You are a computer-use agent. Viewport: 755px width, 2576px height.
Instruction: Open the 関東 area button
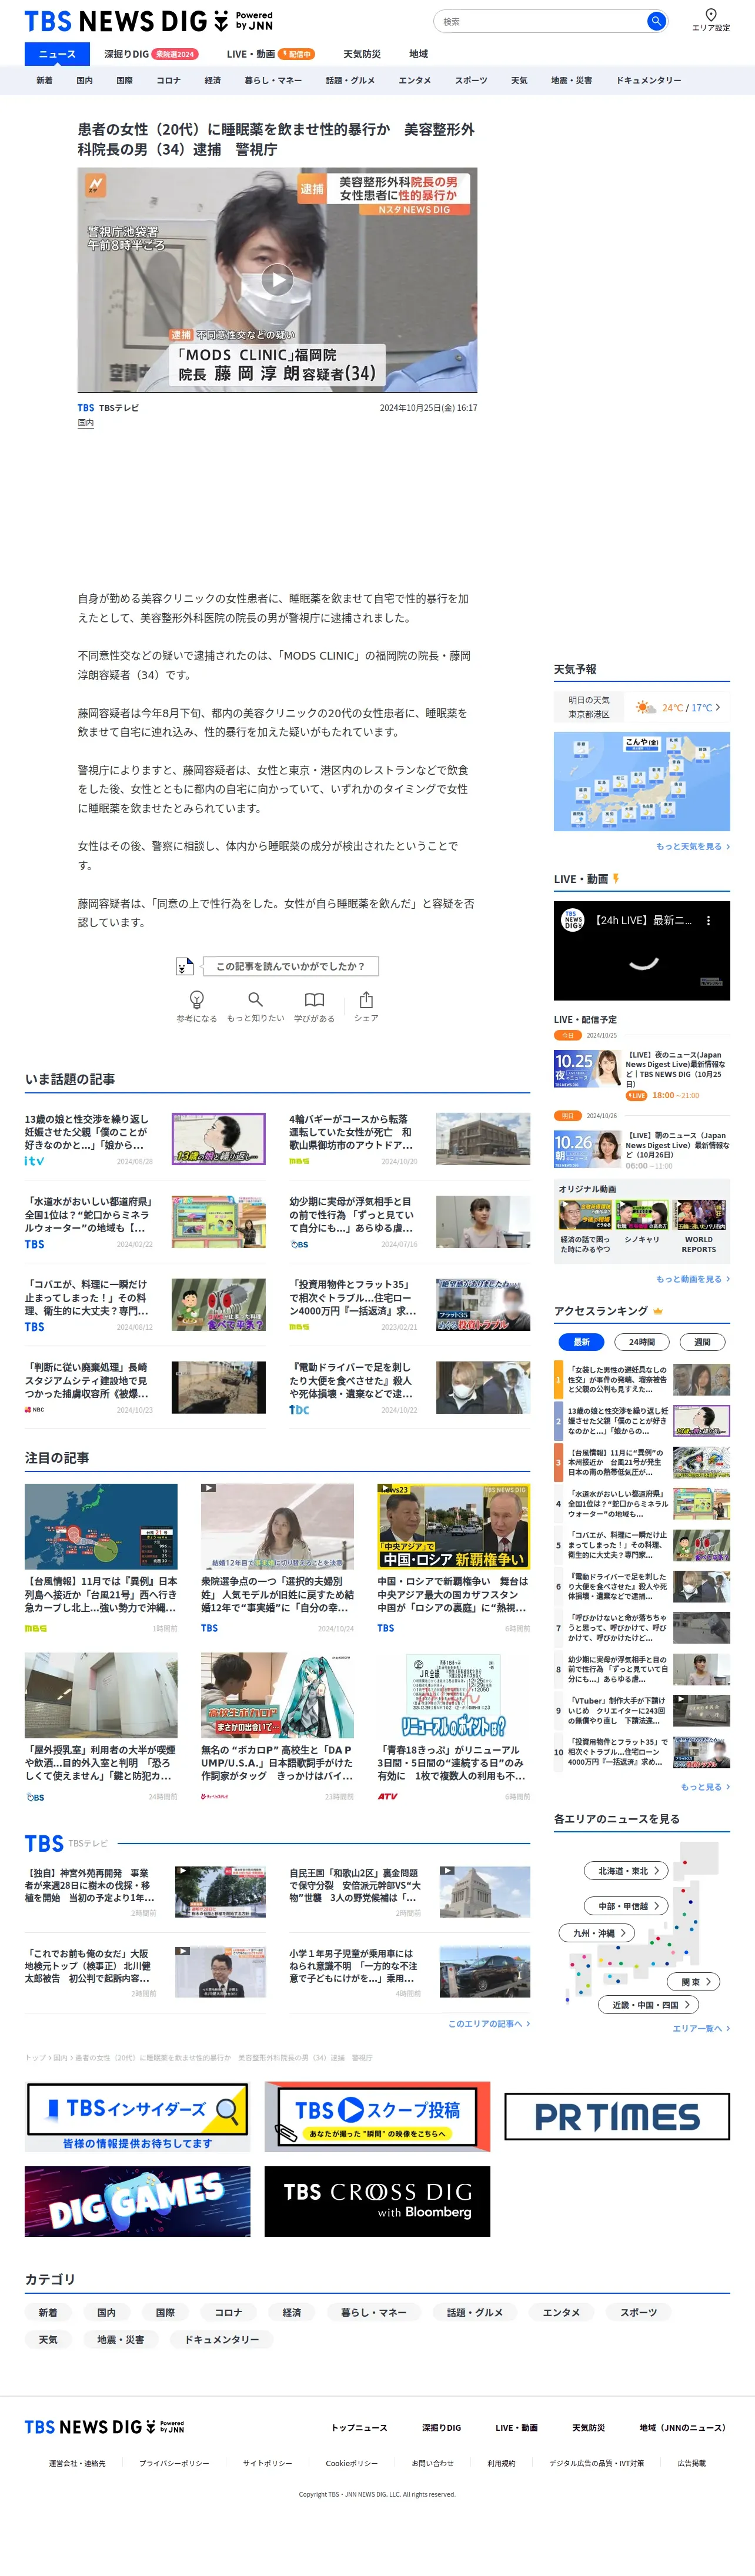point(694,1981)
